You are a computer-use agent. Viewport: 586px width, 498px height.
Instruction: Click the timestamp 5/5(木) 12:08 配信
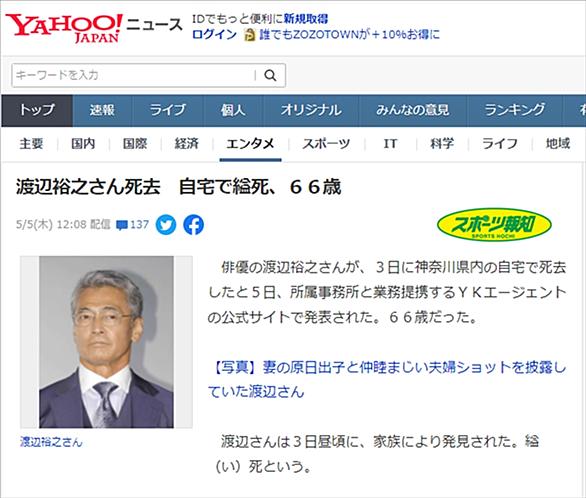tap(63, 225)
